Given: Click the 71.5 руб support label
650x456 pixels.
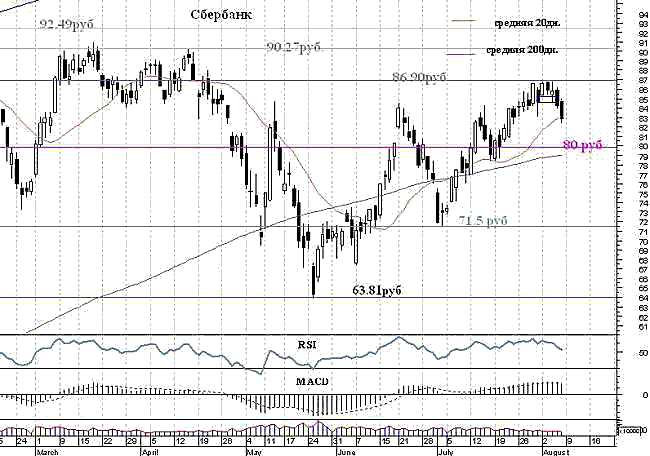Looking at the screenshot, I should coord(483,220).
